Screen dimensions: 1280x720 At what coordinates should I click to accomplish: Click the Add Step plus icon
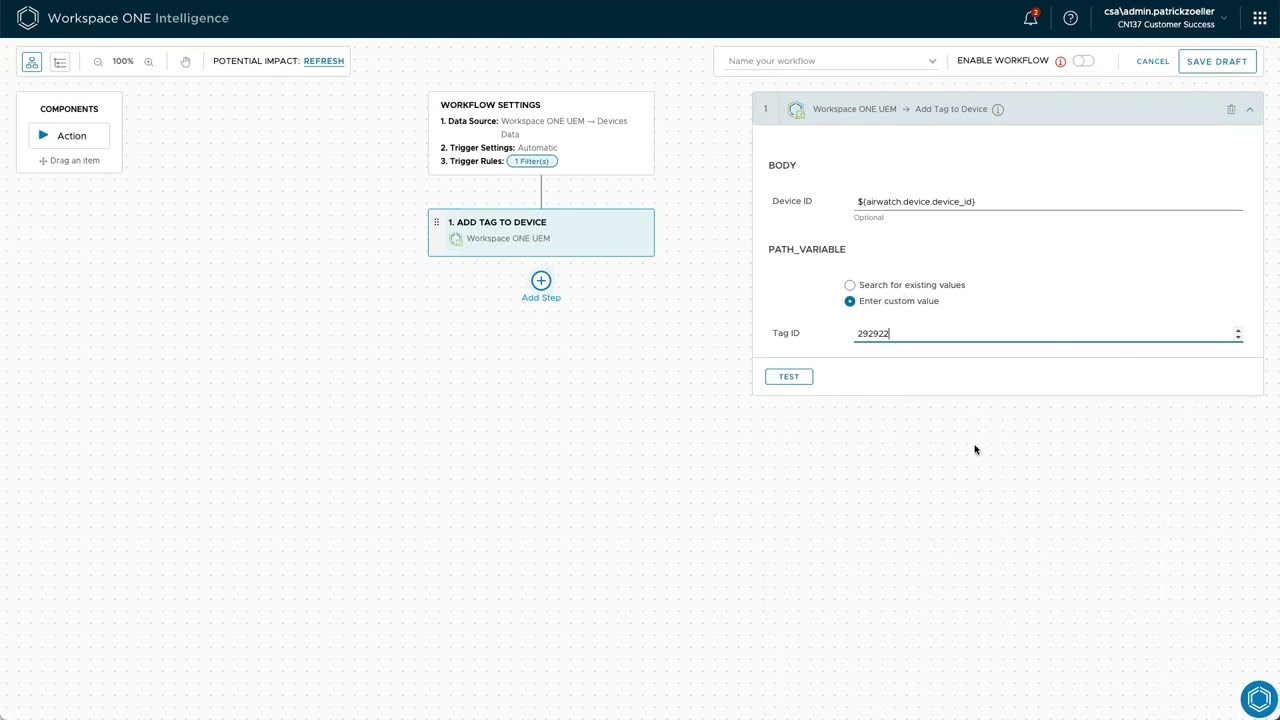(x=541, y=281)
